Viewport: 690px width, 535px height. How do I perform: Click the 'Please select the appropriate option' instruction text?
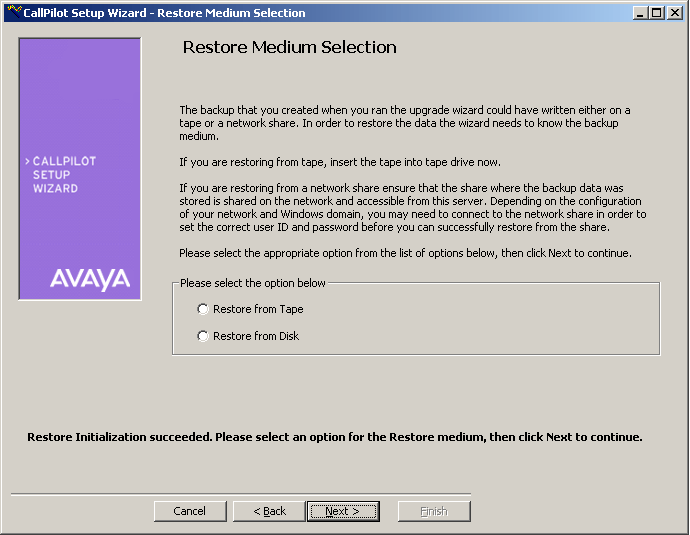point(405,253)
